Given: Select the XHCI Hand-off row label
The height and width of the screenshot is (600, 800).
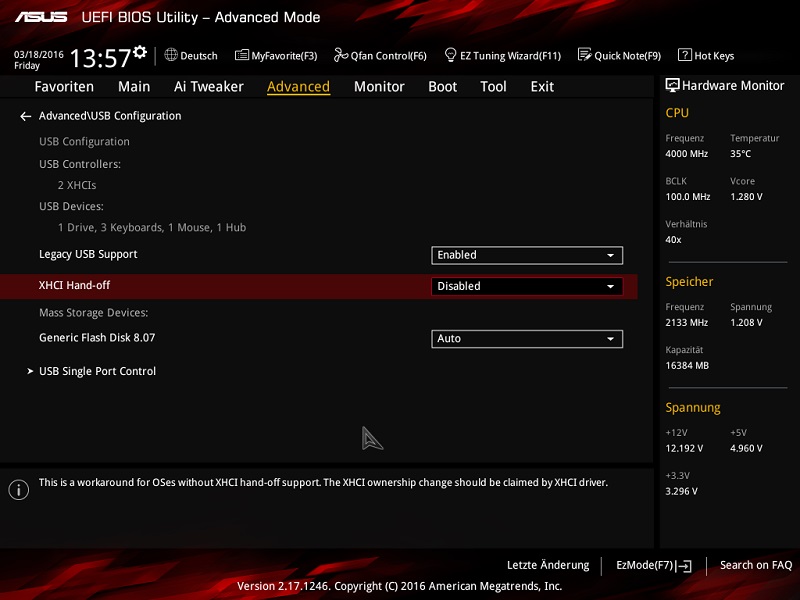Looking at the screenshot, I should [74, 285].
